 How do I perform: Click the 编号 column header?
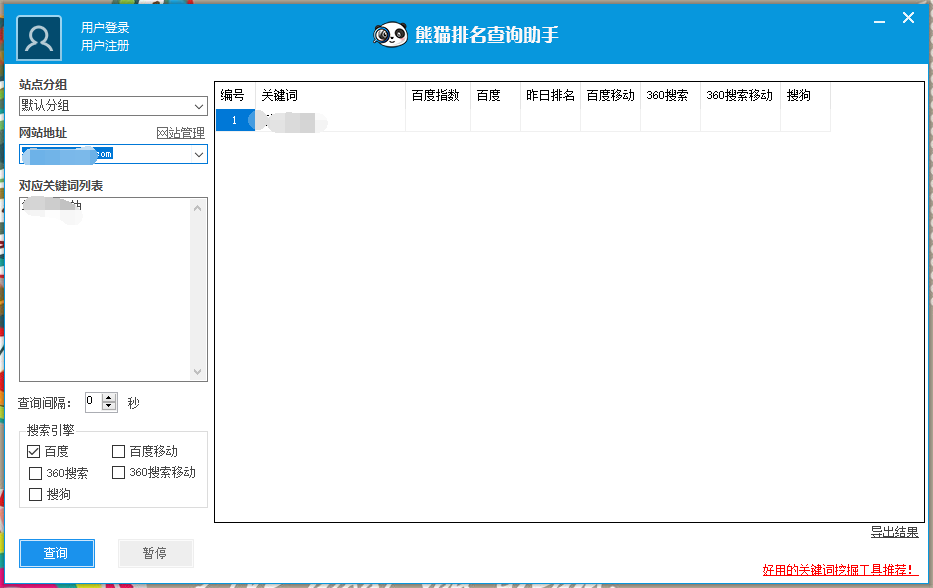(x=236, y=95)
